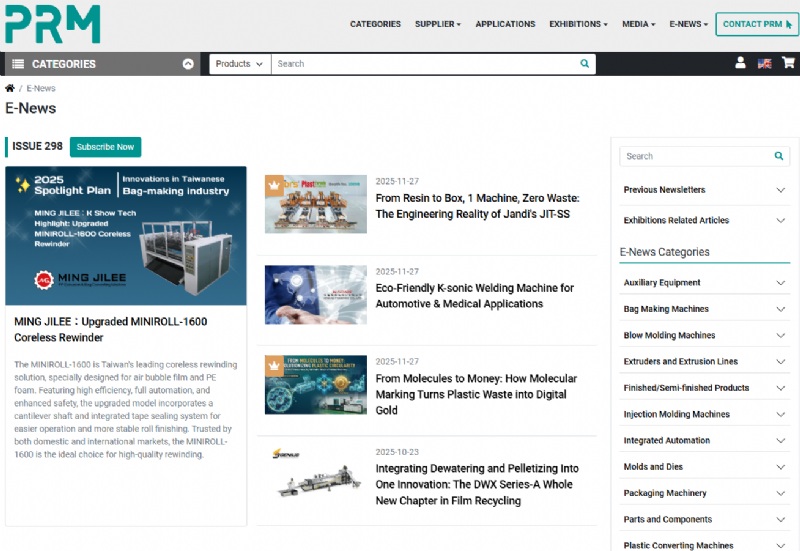Open the shopping cart icon
Screen dimensions: 800x551
click(788, 63)
